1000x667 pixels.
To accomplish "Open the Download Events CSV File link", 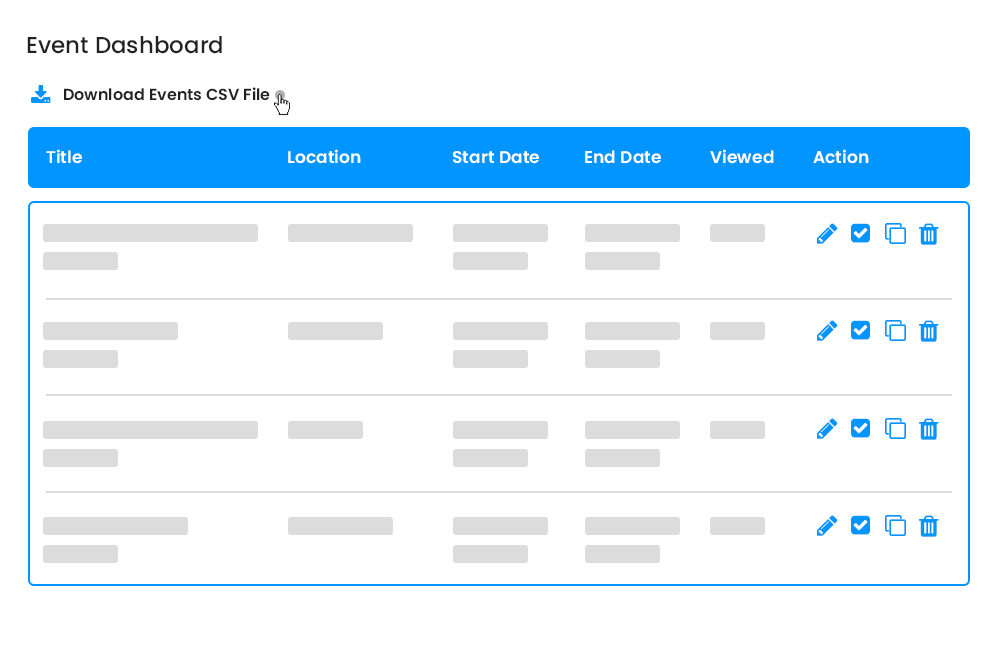I will [166, 94].
